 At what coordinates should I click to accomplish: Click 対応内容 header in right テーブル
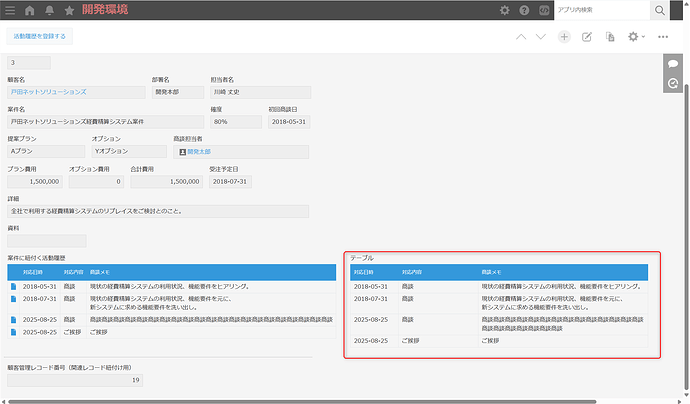[411, 272]
